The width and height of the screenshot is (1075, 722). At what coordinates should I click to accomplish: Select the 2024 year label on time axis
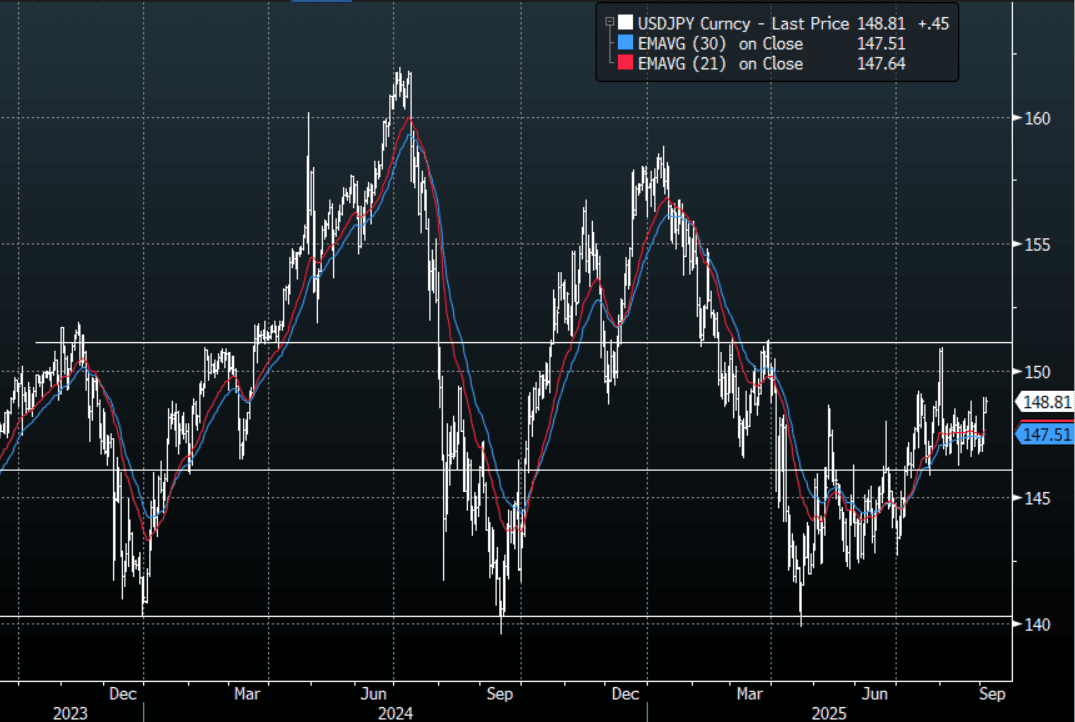397,713
